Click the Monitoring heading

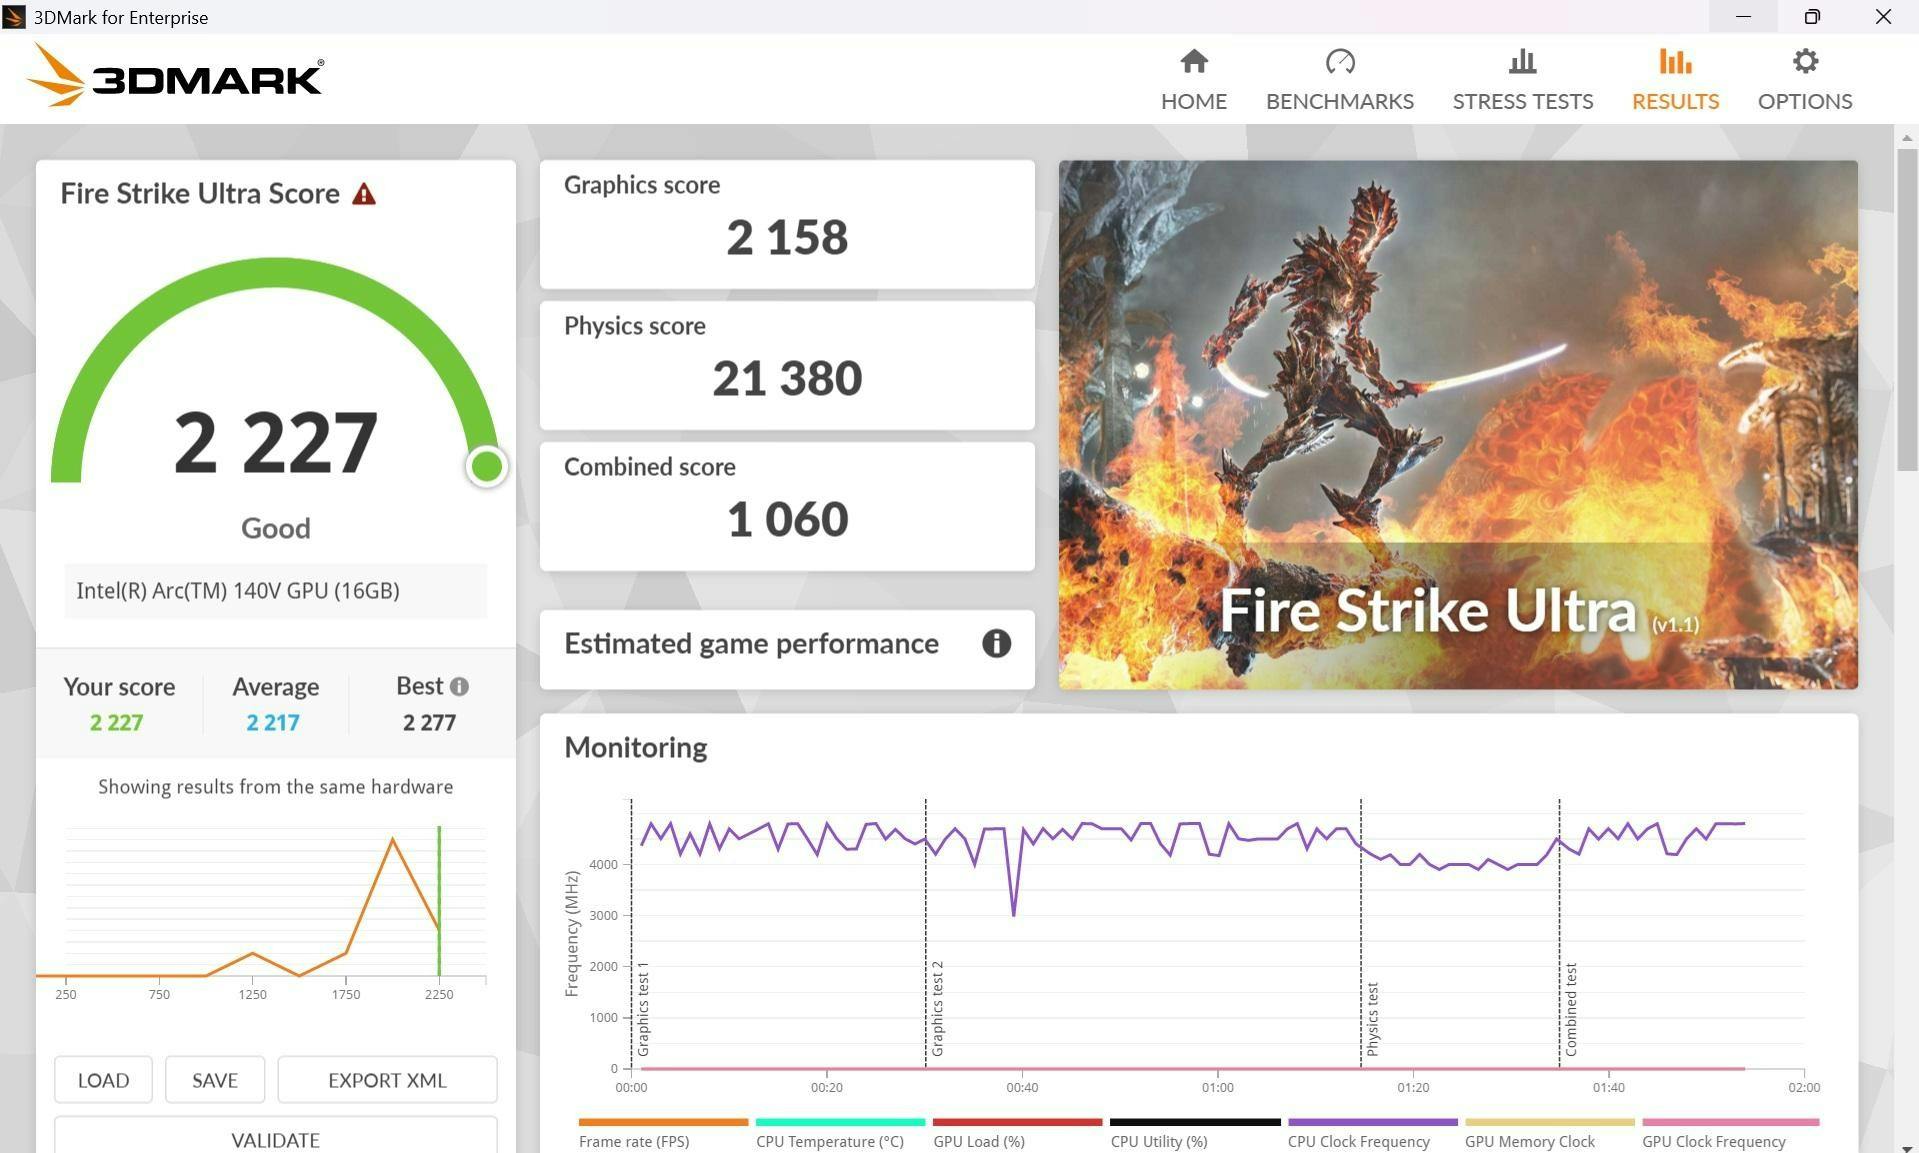(635, 747)
